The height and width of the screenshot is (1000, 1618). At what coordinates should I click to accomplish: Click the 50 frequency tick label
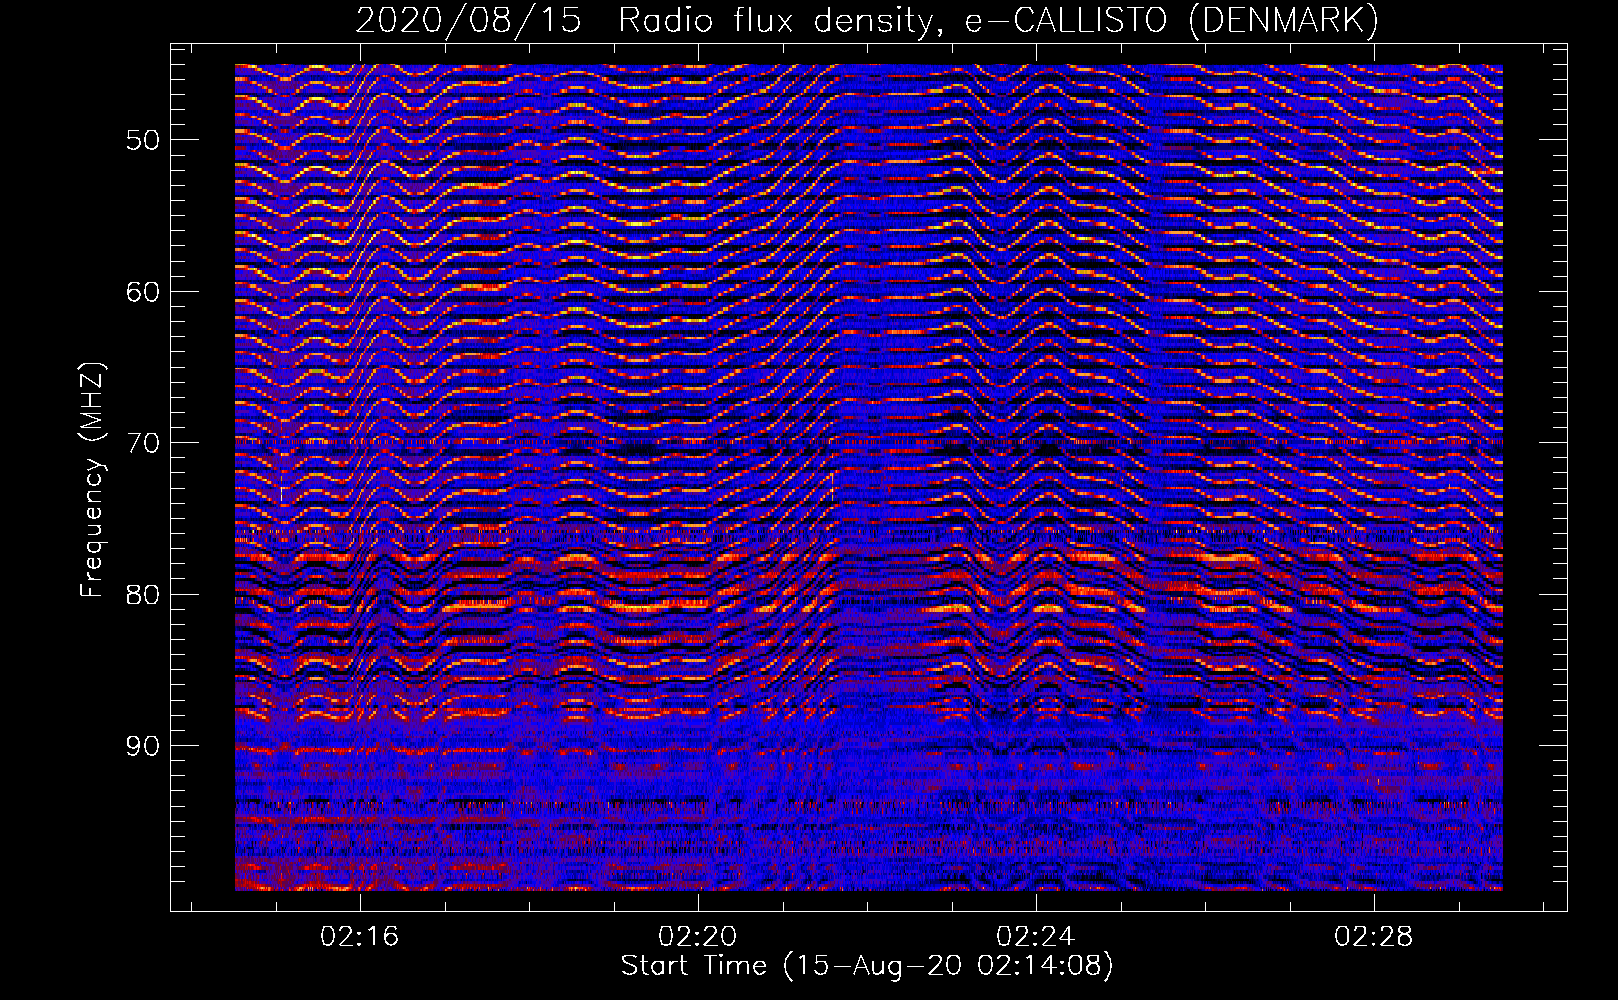pyautogui.click(x=142, y=140)
